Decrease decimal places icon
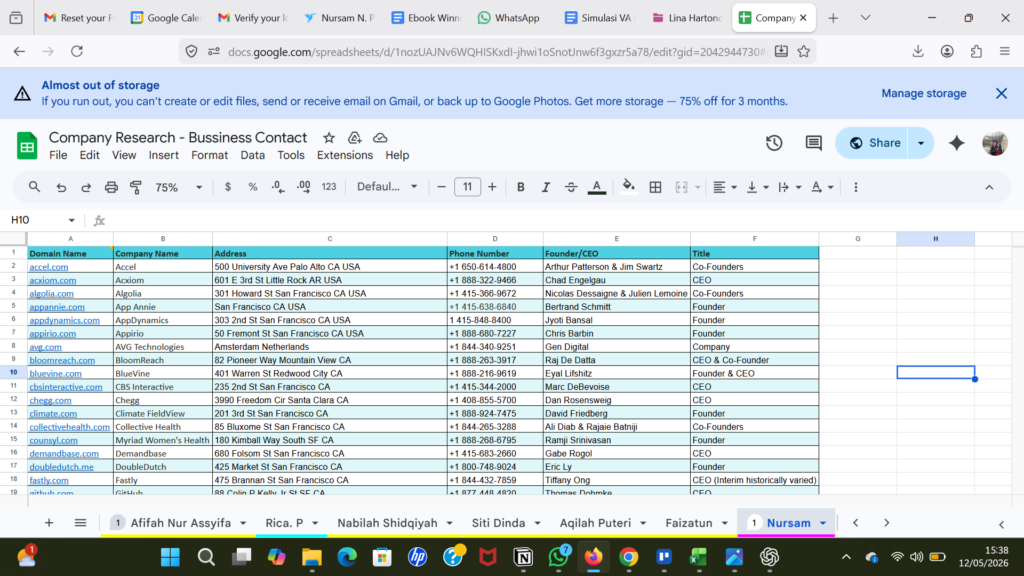 [278, 187]
